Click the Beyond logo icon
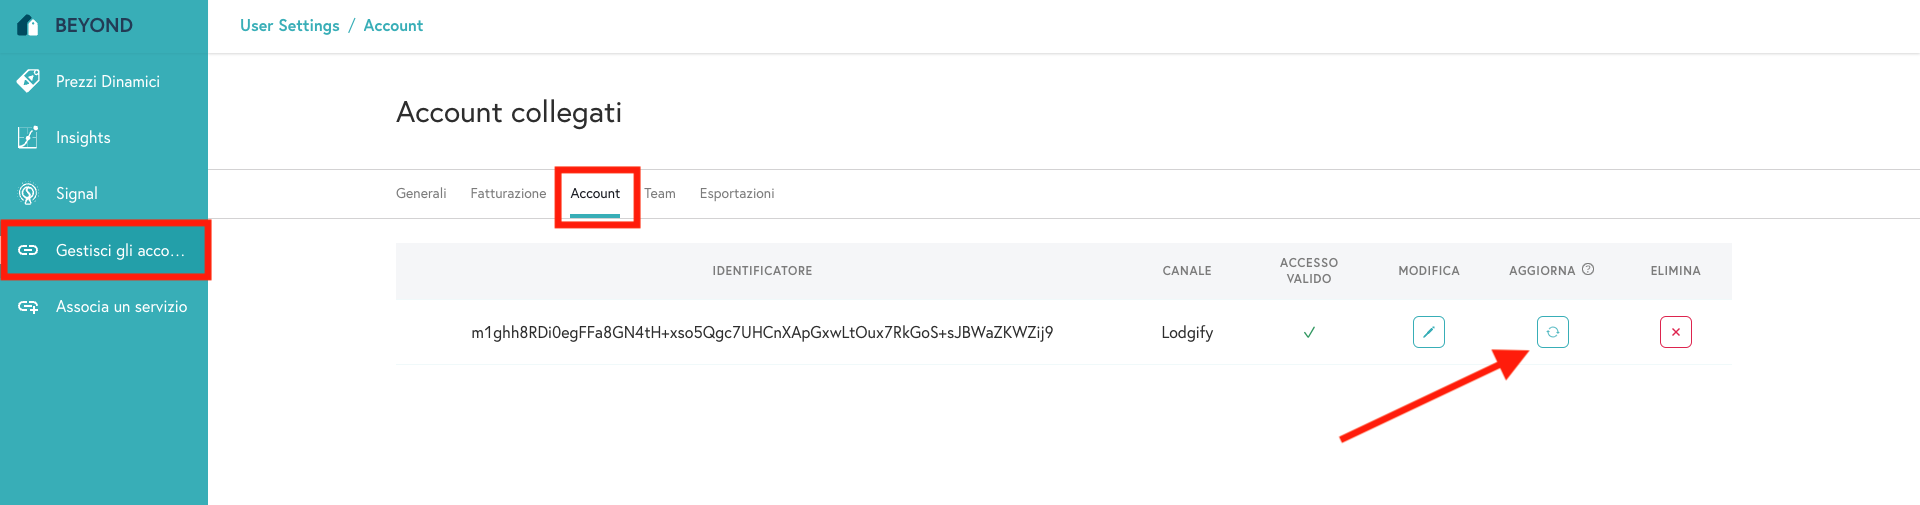Viewport: 1920px width, 505px height. tap(28, 25)
